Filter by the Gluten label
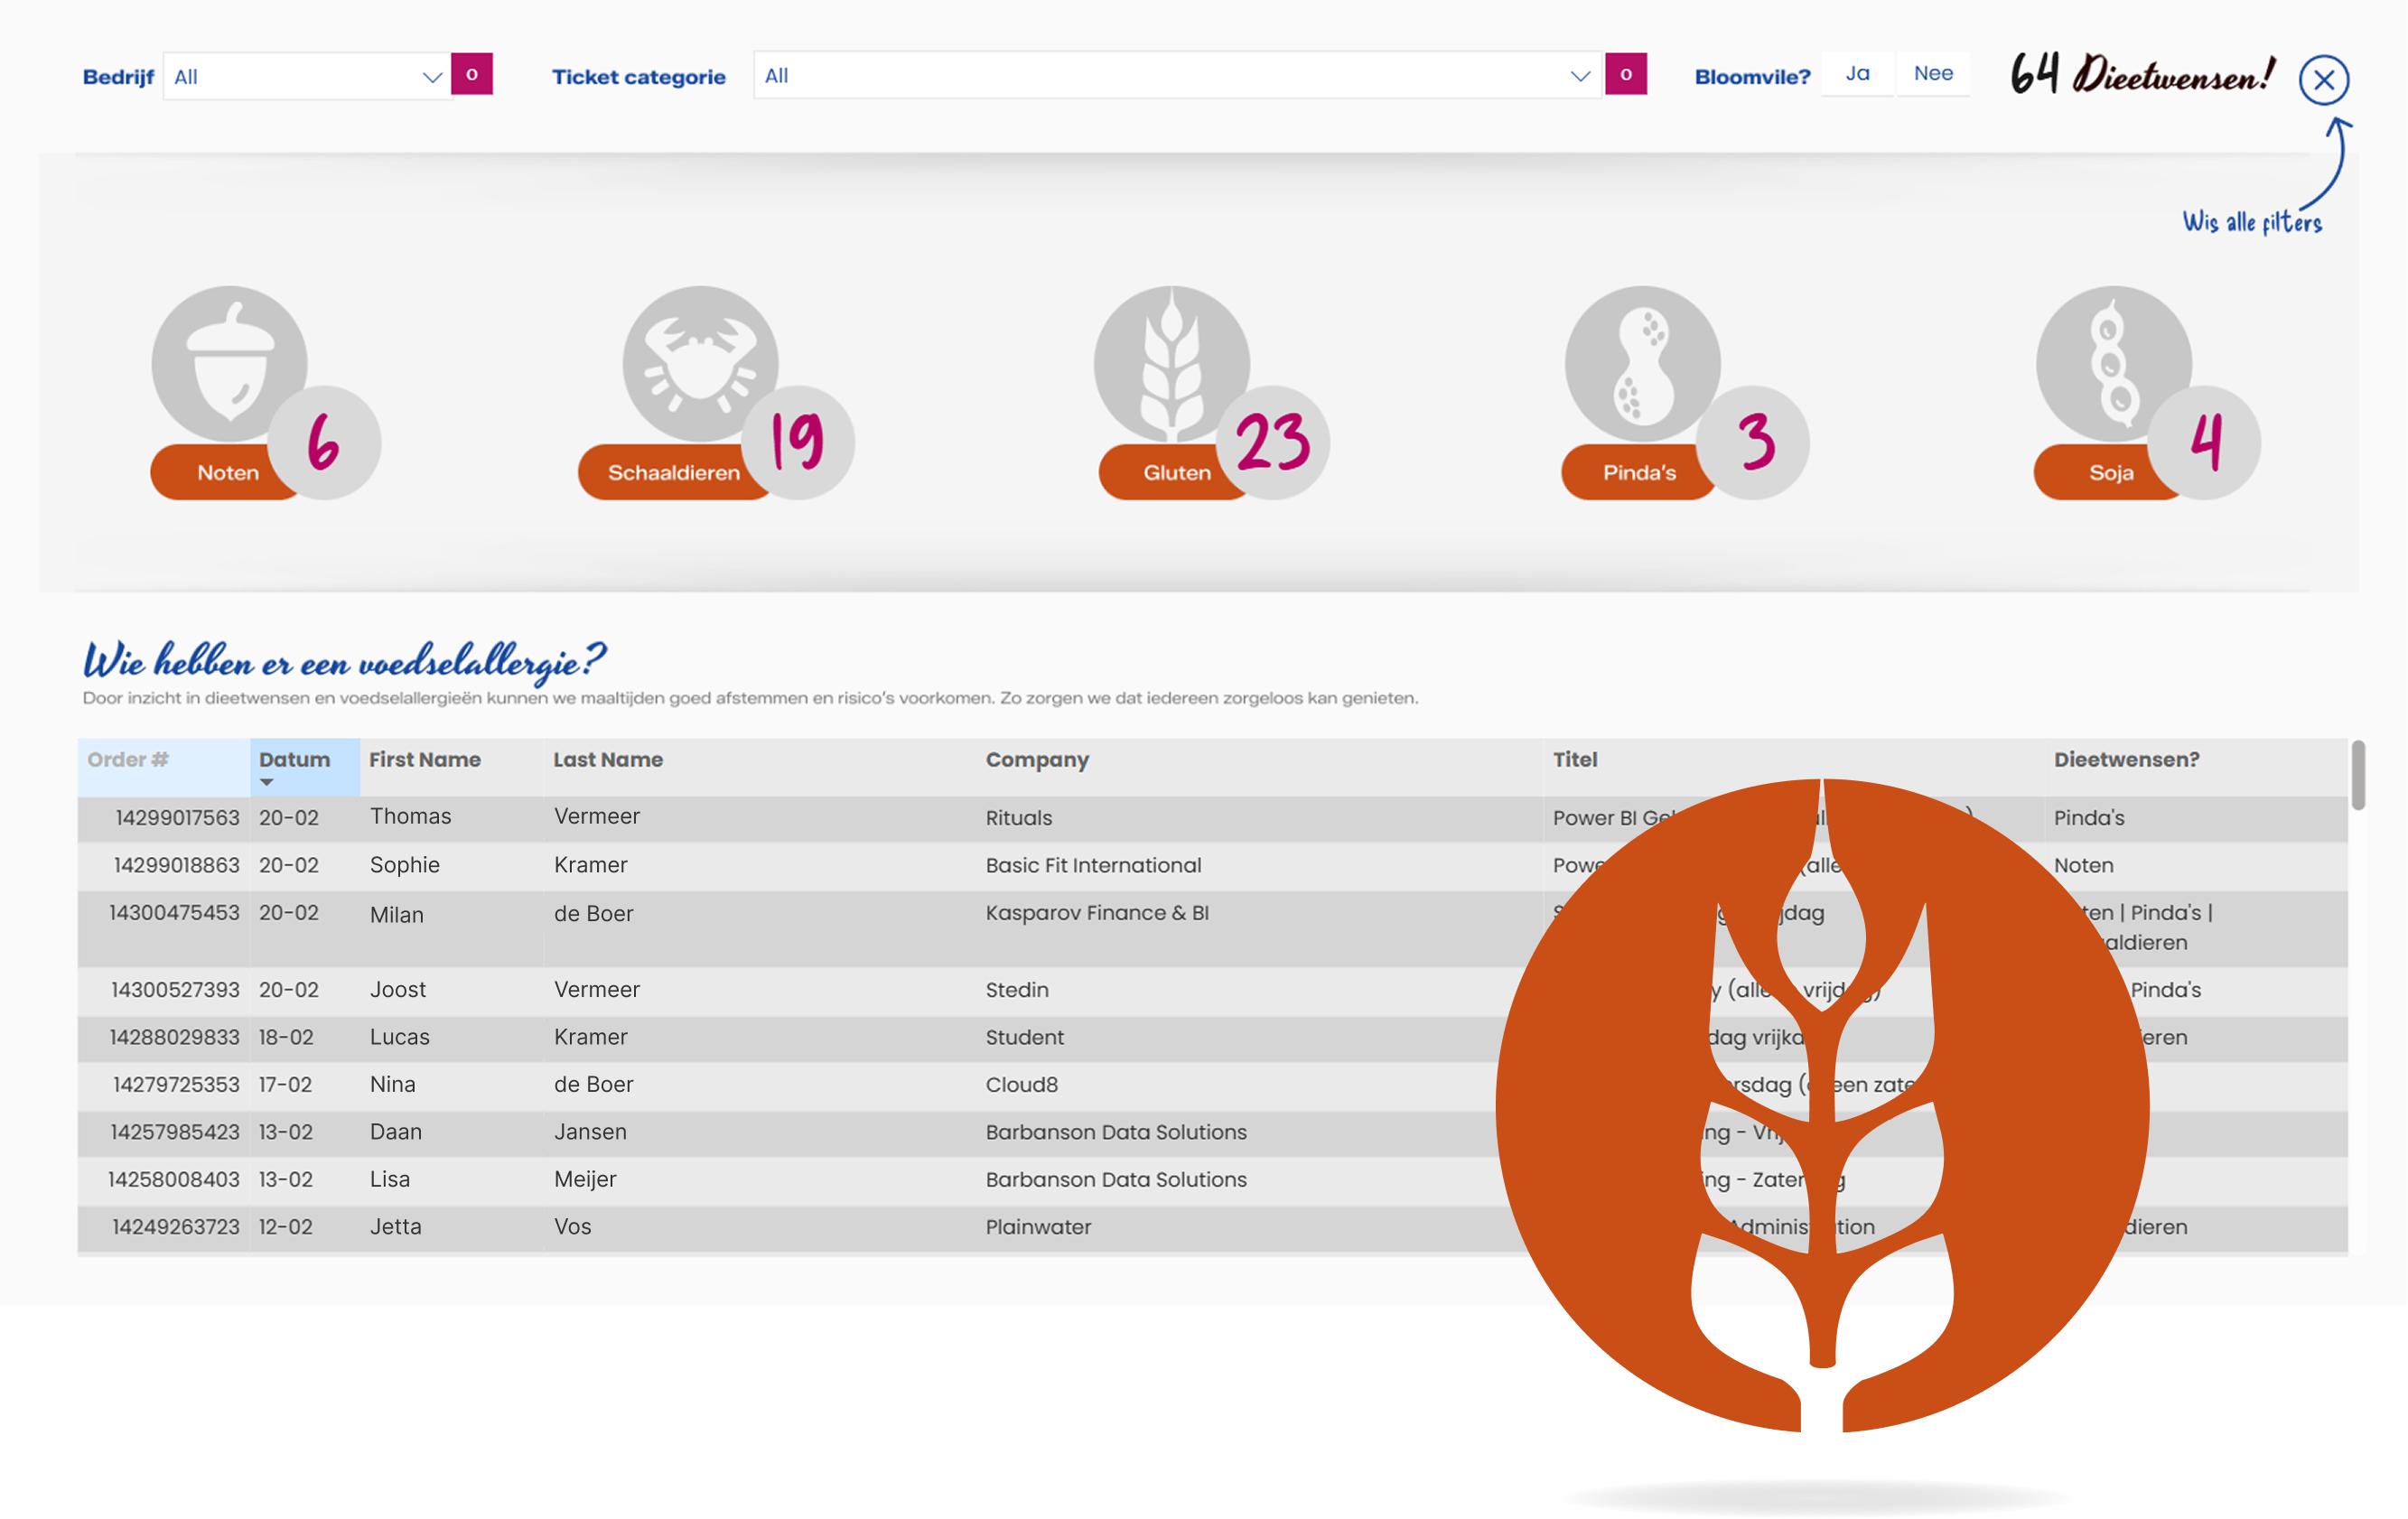 coord(1177,472)
